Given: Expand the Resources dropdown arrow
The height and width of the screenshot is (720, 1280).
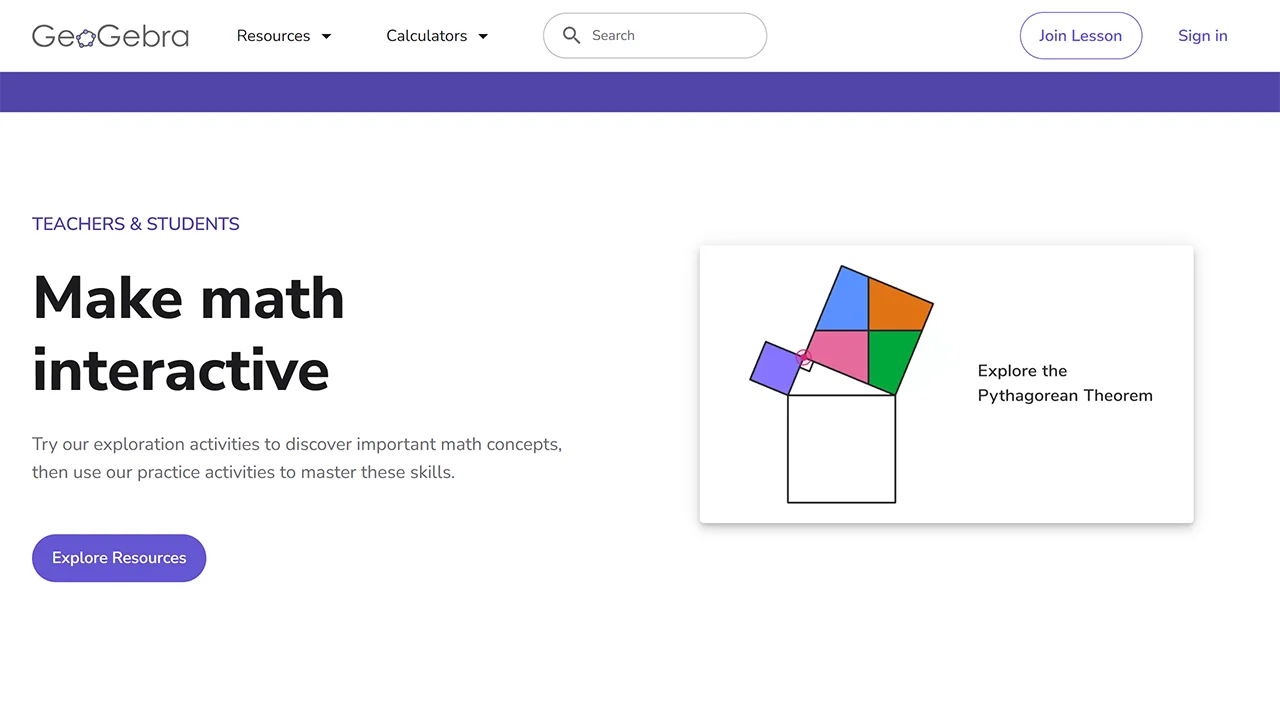Looking at the screenshot, I should click(326, 36).
